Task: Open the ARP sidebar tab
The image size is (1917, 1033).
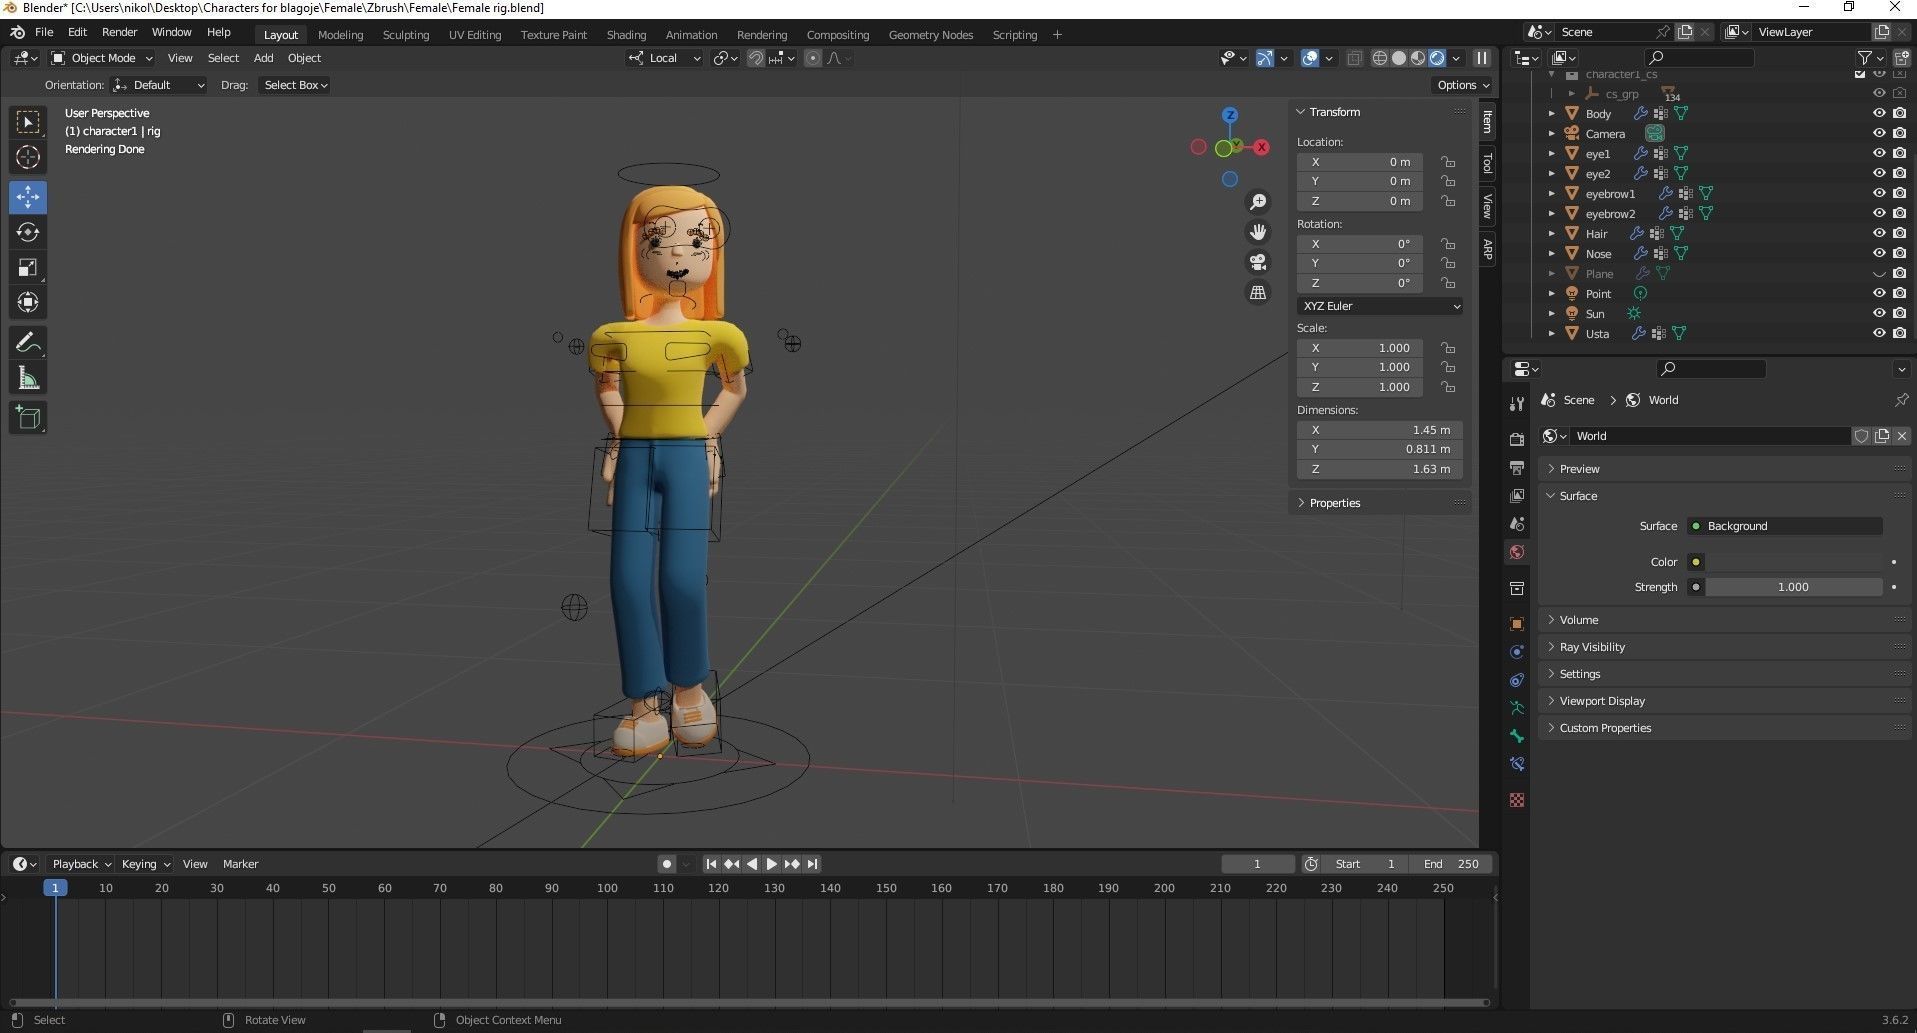Action: pyautogui.click(x=1487, y=249)
